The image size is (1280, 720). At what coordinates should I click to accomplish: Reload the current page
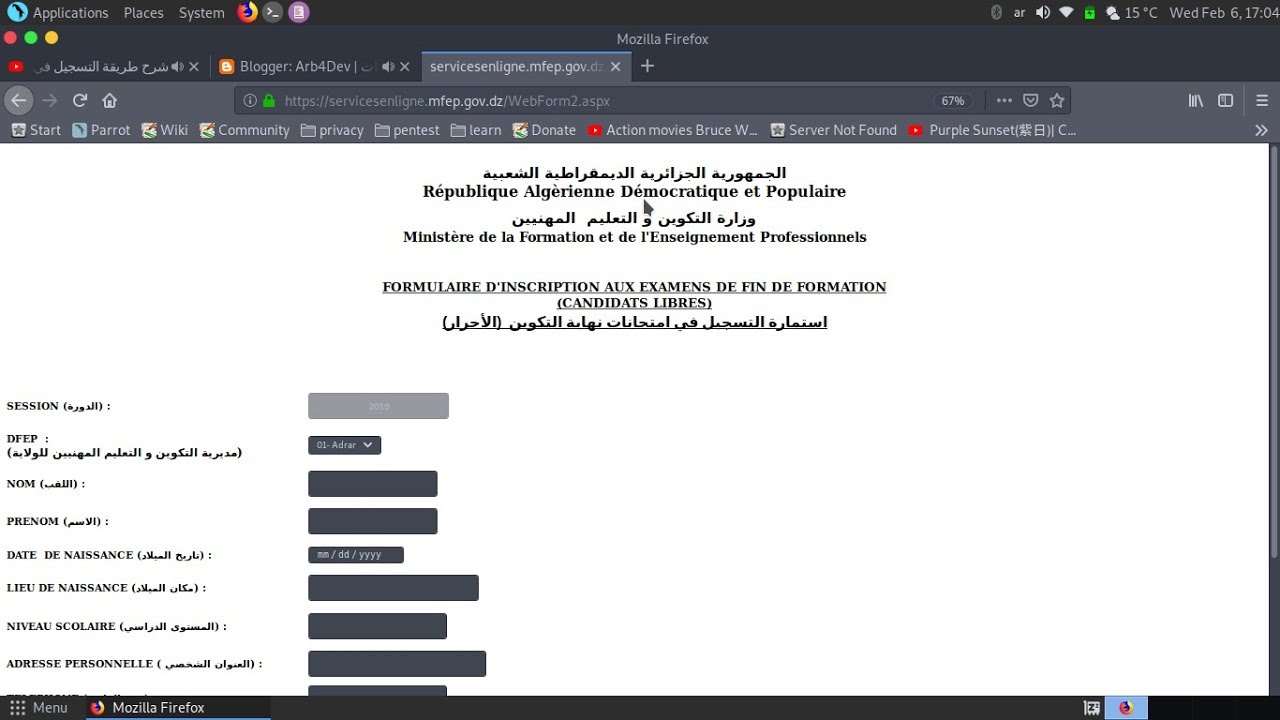click(x=80, y=100)
